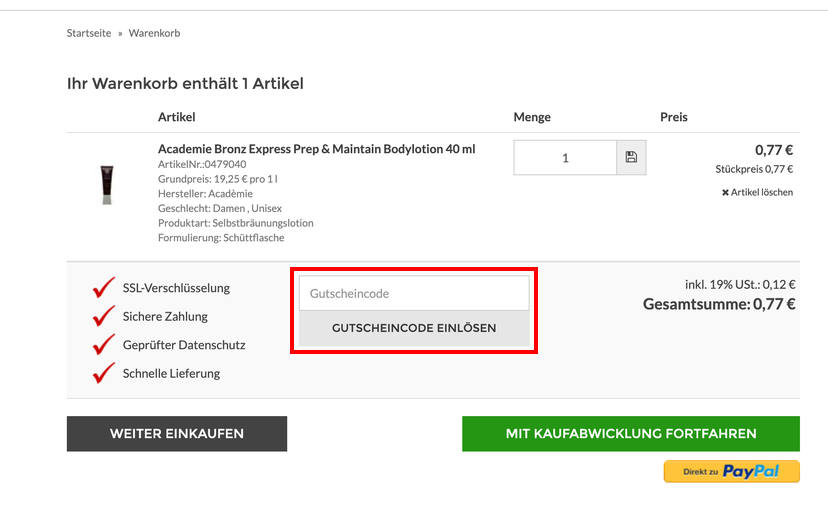Screen dimensions: 828x518
Task: Select the text 'Hersteller: Académie'
Action: pos(205,194)
